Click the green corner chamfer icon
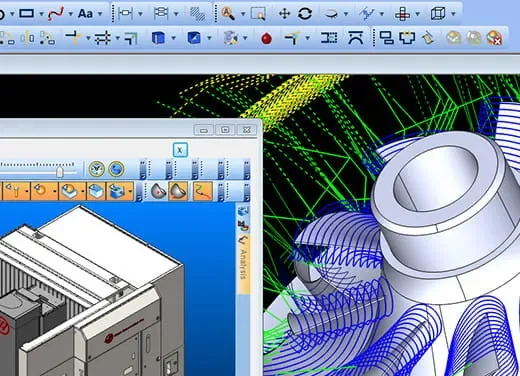This screenshot has width=520, height=376. pyautogui.click(x=131, y=38)
